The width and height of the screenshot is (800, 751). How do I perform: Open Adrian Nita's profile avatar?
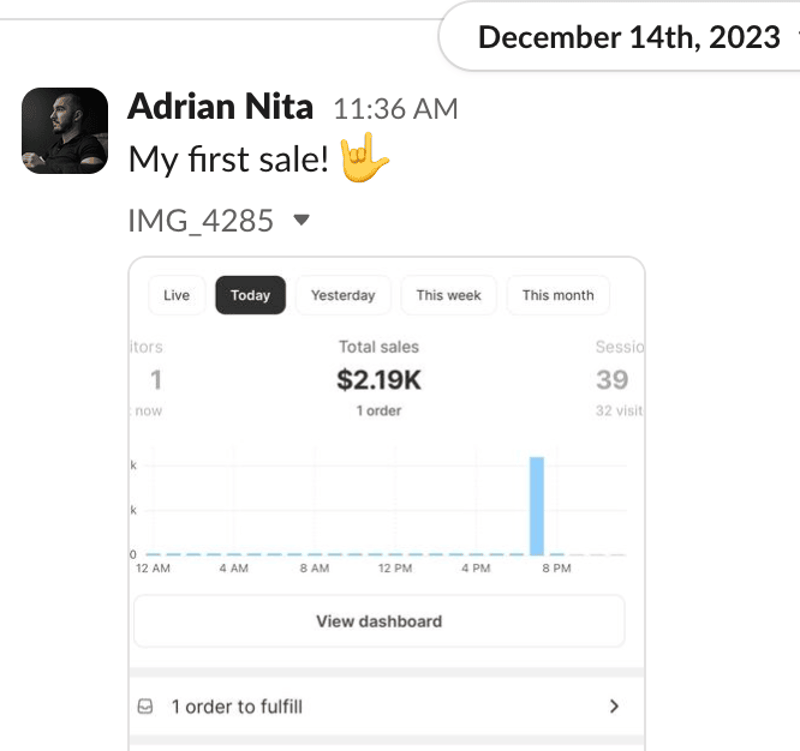(x=65, y=131)
